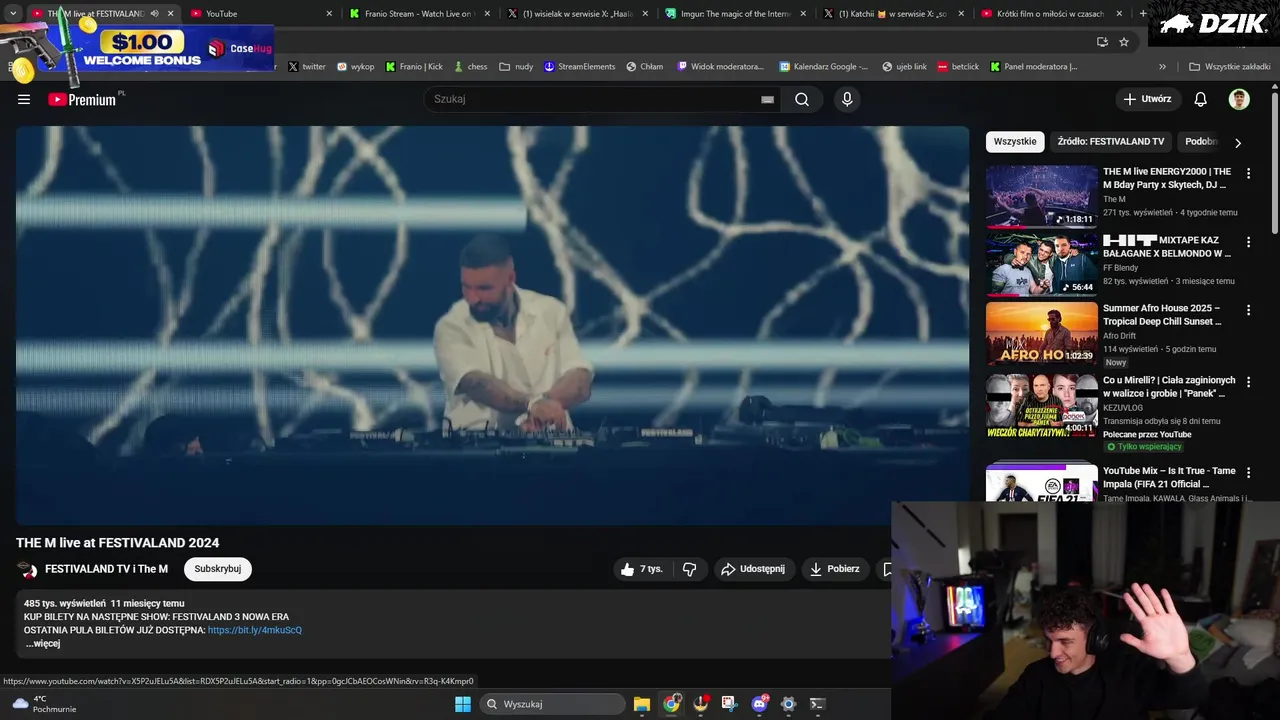Open the Utwórz create menu

click(x=1147, y=99)
